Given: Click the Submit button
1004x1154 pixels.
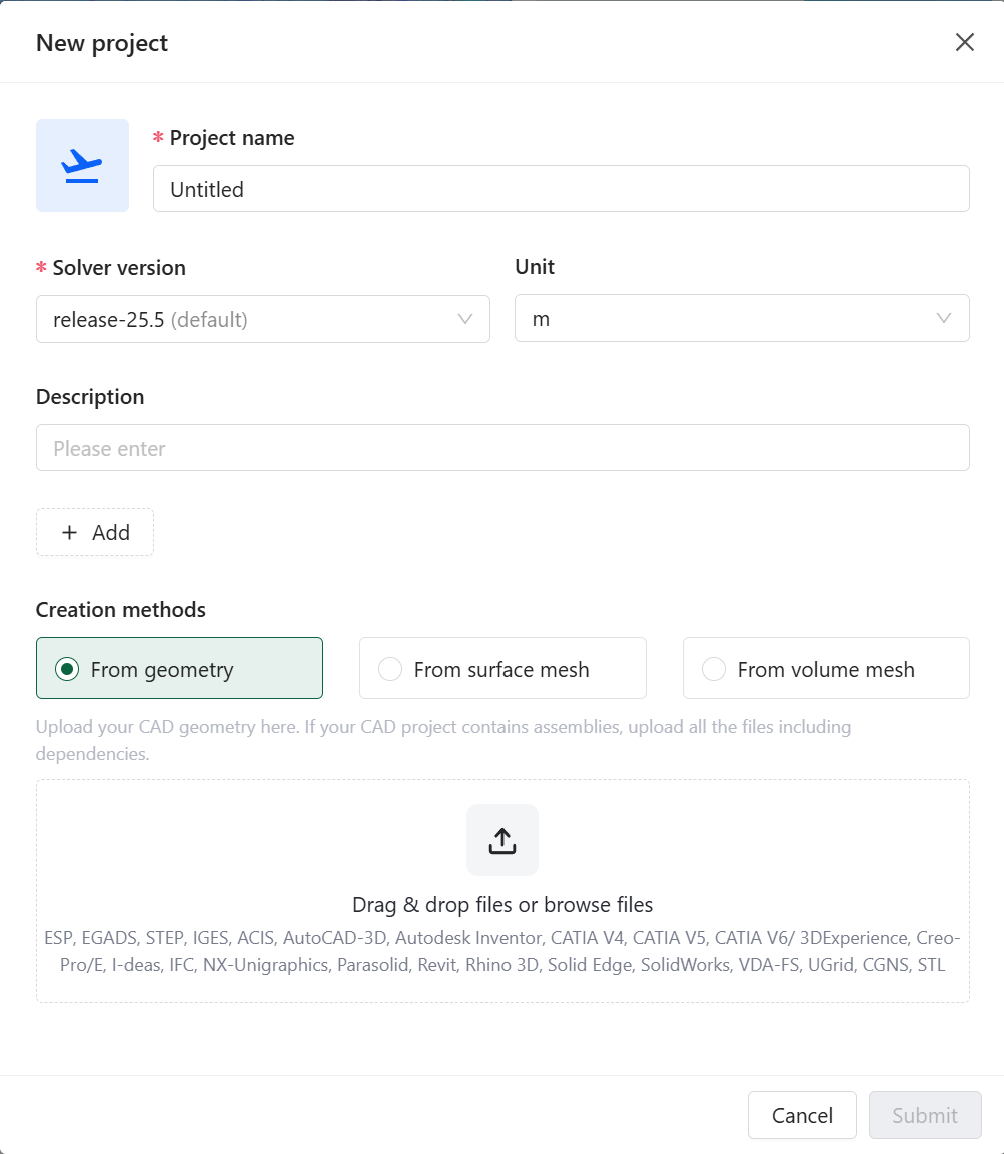Looking at the screenshot, I should 924,1115.
